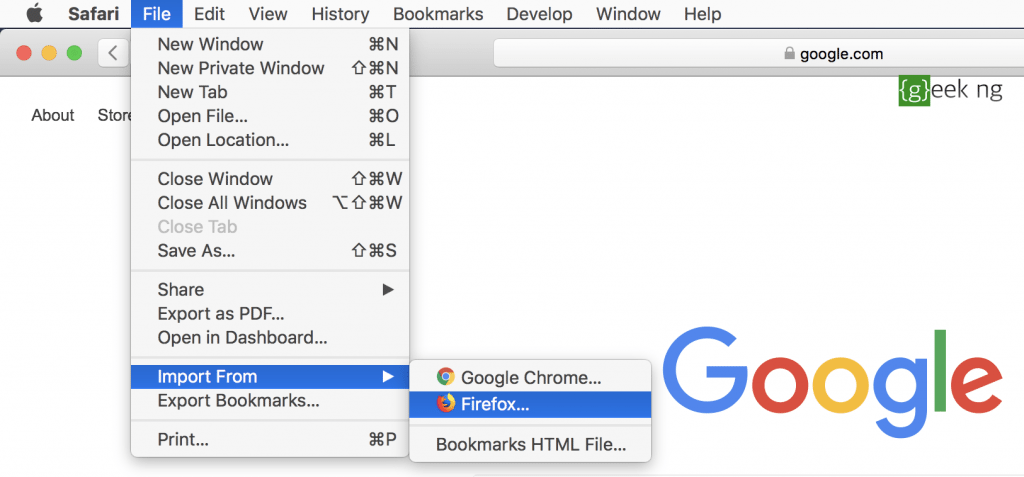
Task: Open the Bookmarks menu
Action: point(438,14)
